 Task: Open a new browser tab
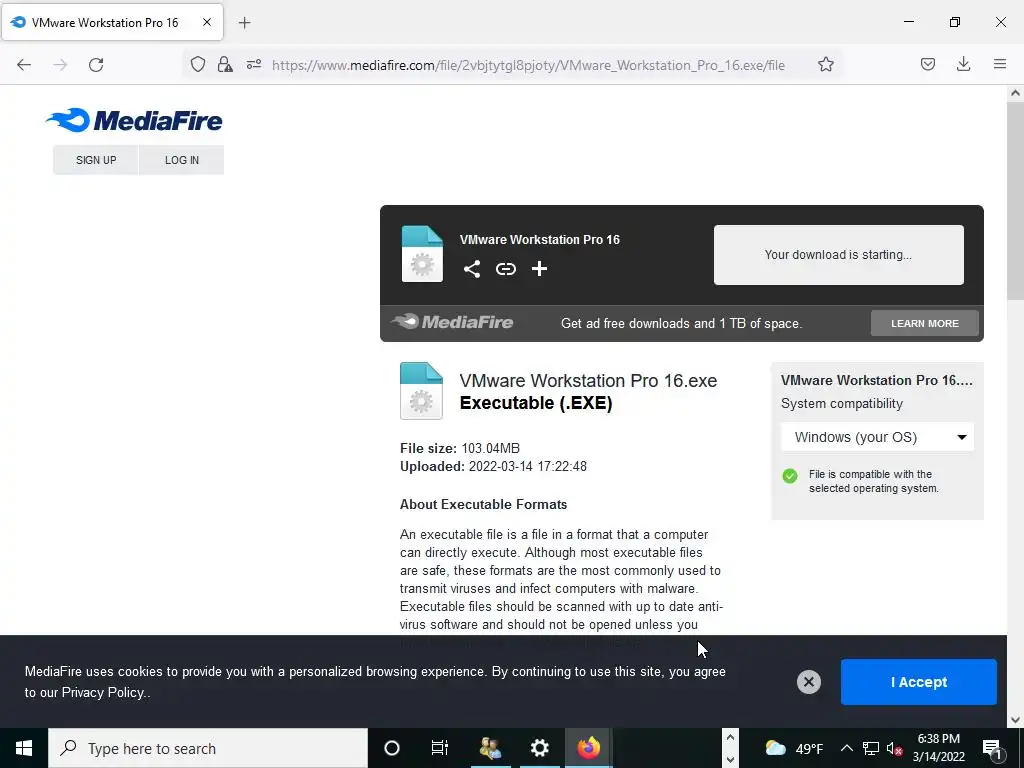point(244,23)
